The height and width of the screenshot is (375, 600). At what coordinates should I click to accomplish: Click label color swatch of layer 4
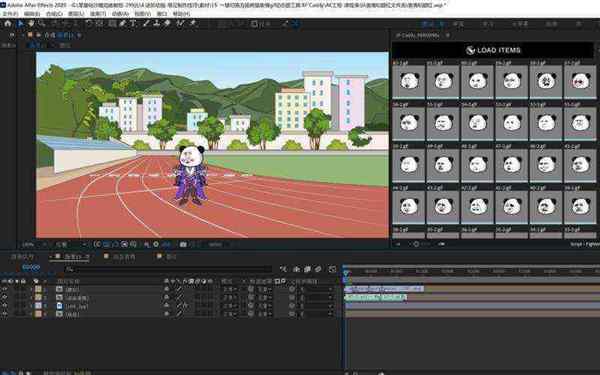click(x=38, y=314)
